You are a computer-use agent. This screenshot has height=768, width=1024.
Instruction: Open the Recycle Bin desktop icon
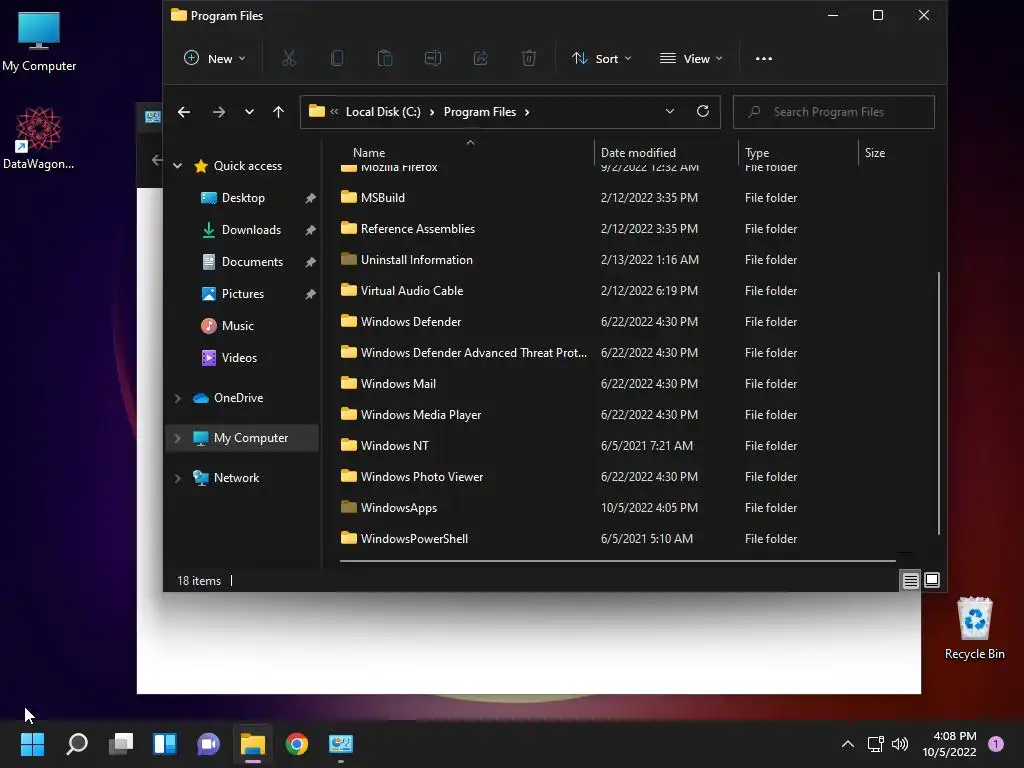click(x=974, y=628)
